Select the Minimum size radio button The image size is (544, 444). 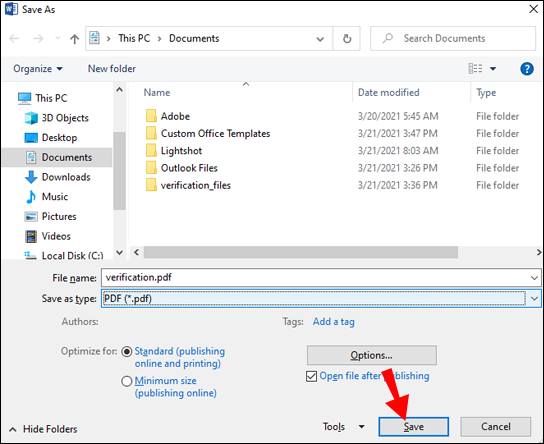coord(127,381)
